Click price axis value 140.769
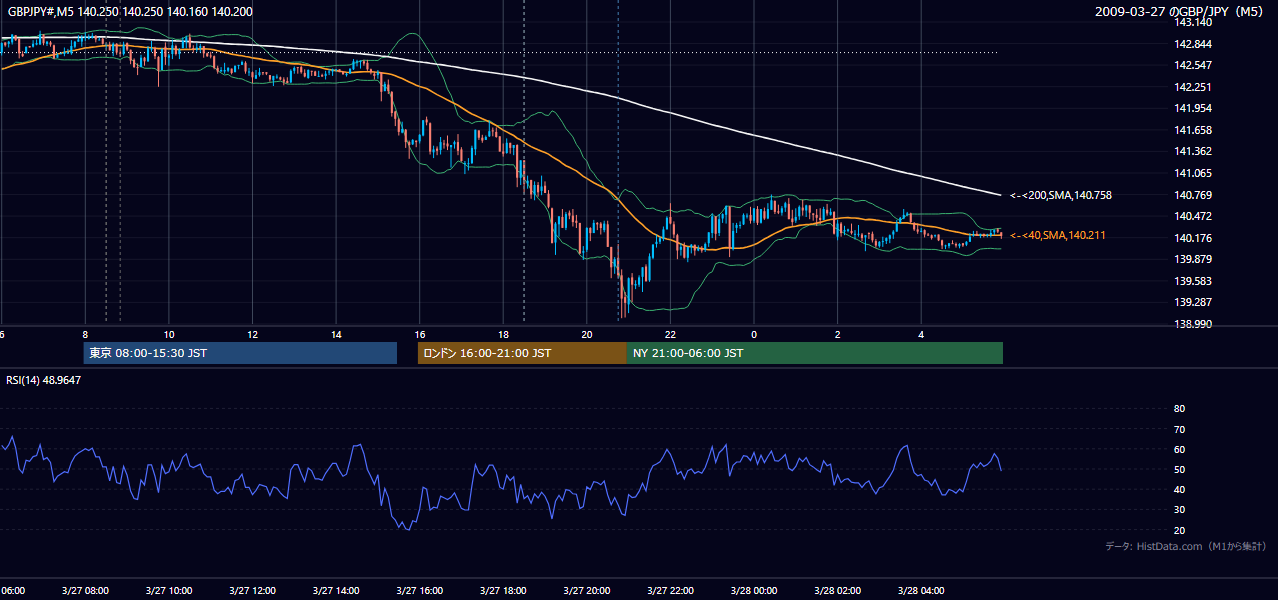 point(1192,195)
